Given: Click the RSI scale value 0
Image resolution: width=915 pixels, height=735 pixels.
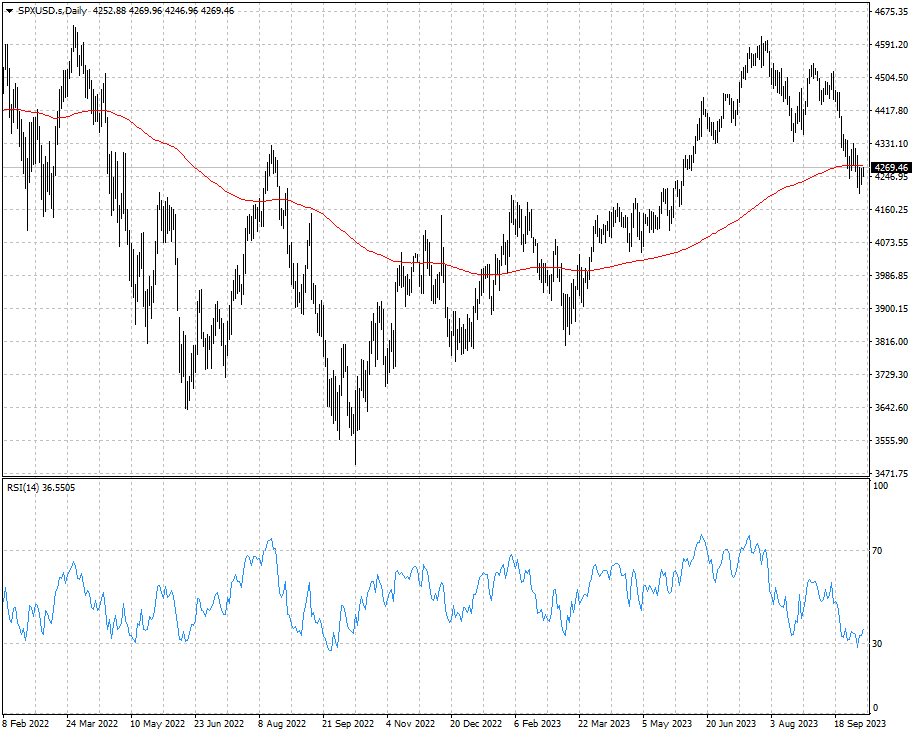Looking at the screenshot, I should [875, 708].
